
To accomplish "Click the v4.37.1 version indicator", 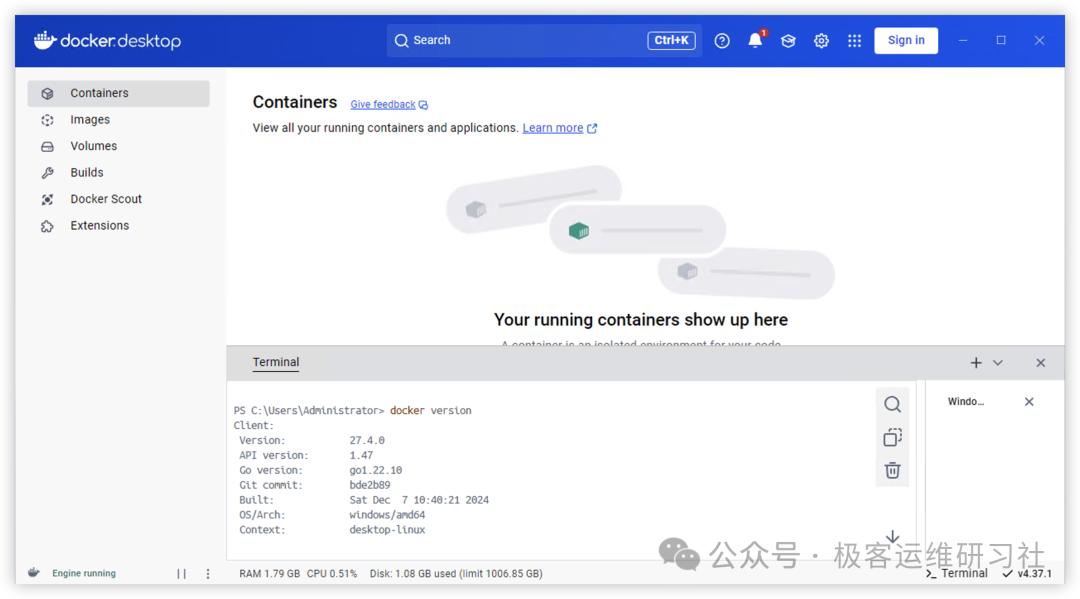I will coord(1027,574).
